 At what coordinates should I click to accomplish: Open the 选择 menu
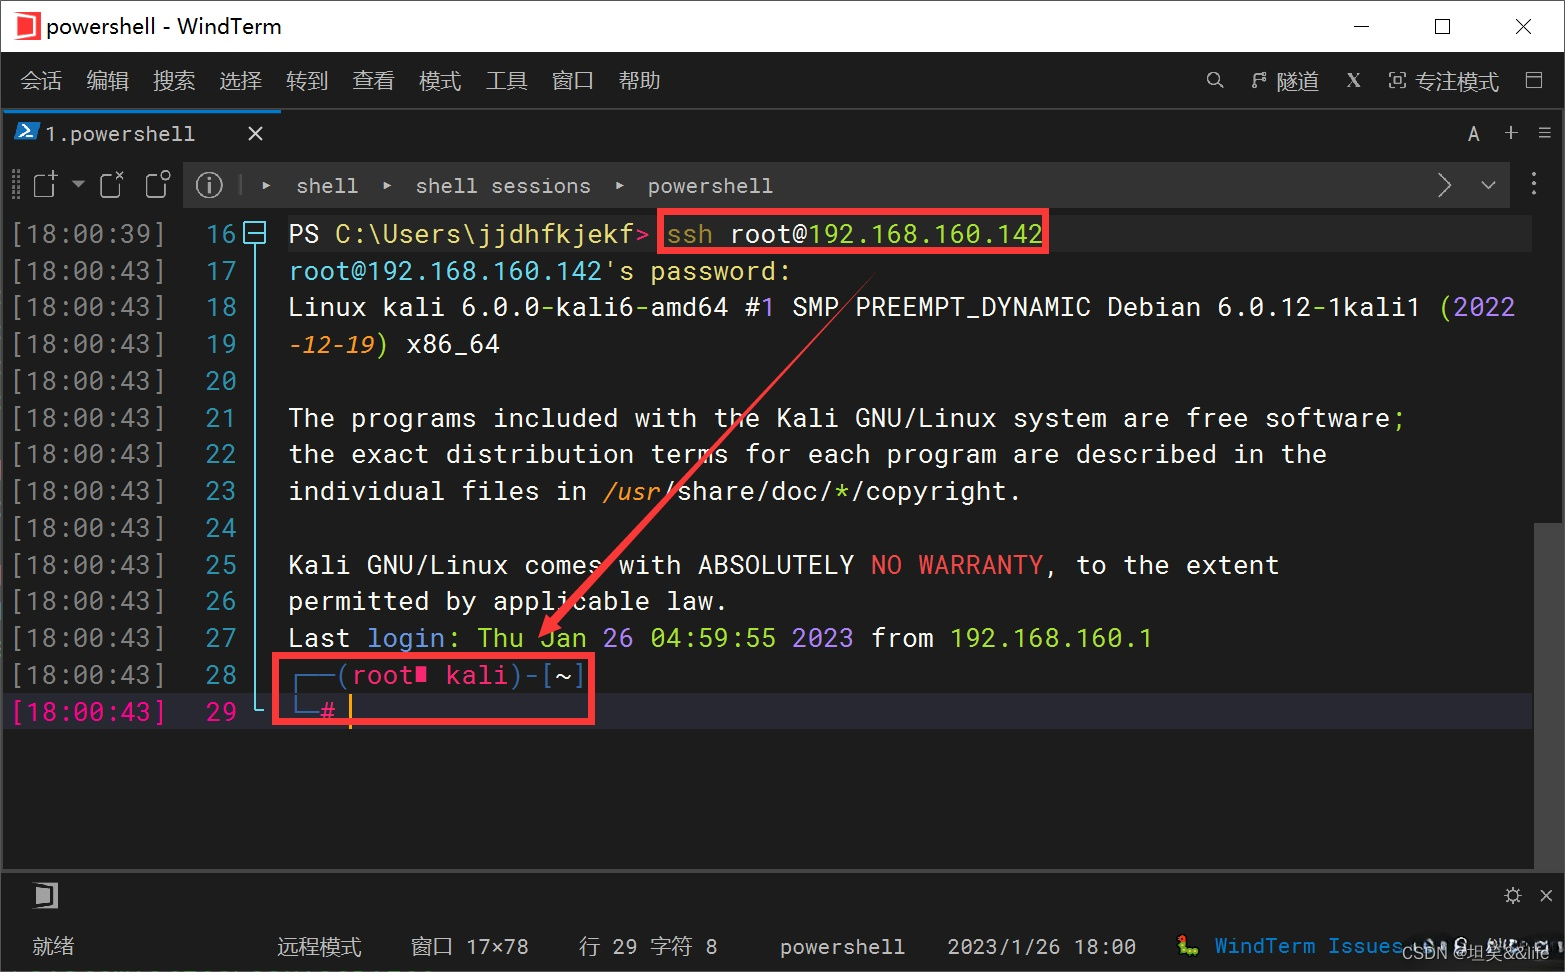(x=240, y=81)
